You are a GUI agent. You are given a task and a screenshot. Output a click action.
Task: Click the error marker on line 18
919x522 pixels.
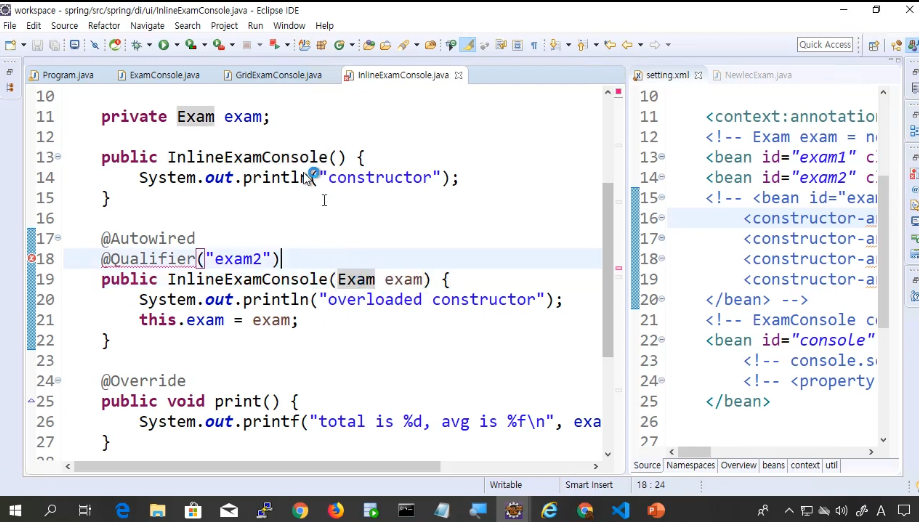coord(31,258)
